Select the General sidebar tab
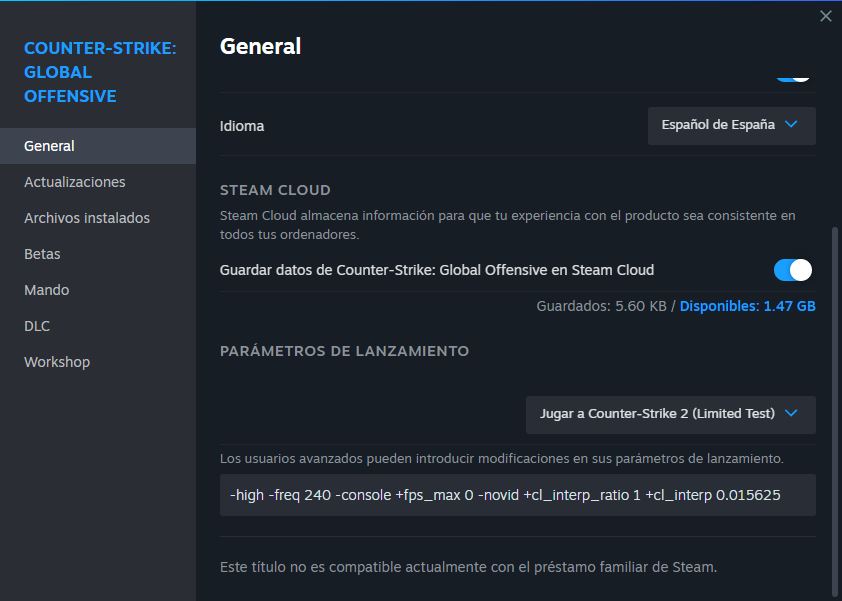 tap(98, 146)
